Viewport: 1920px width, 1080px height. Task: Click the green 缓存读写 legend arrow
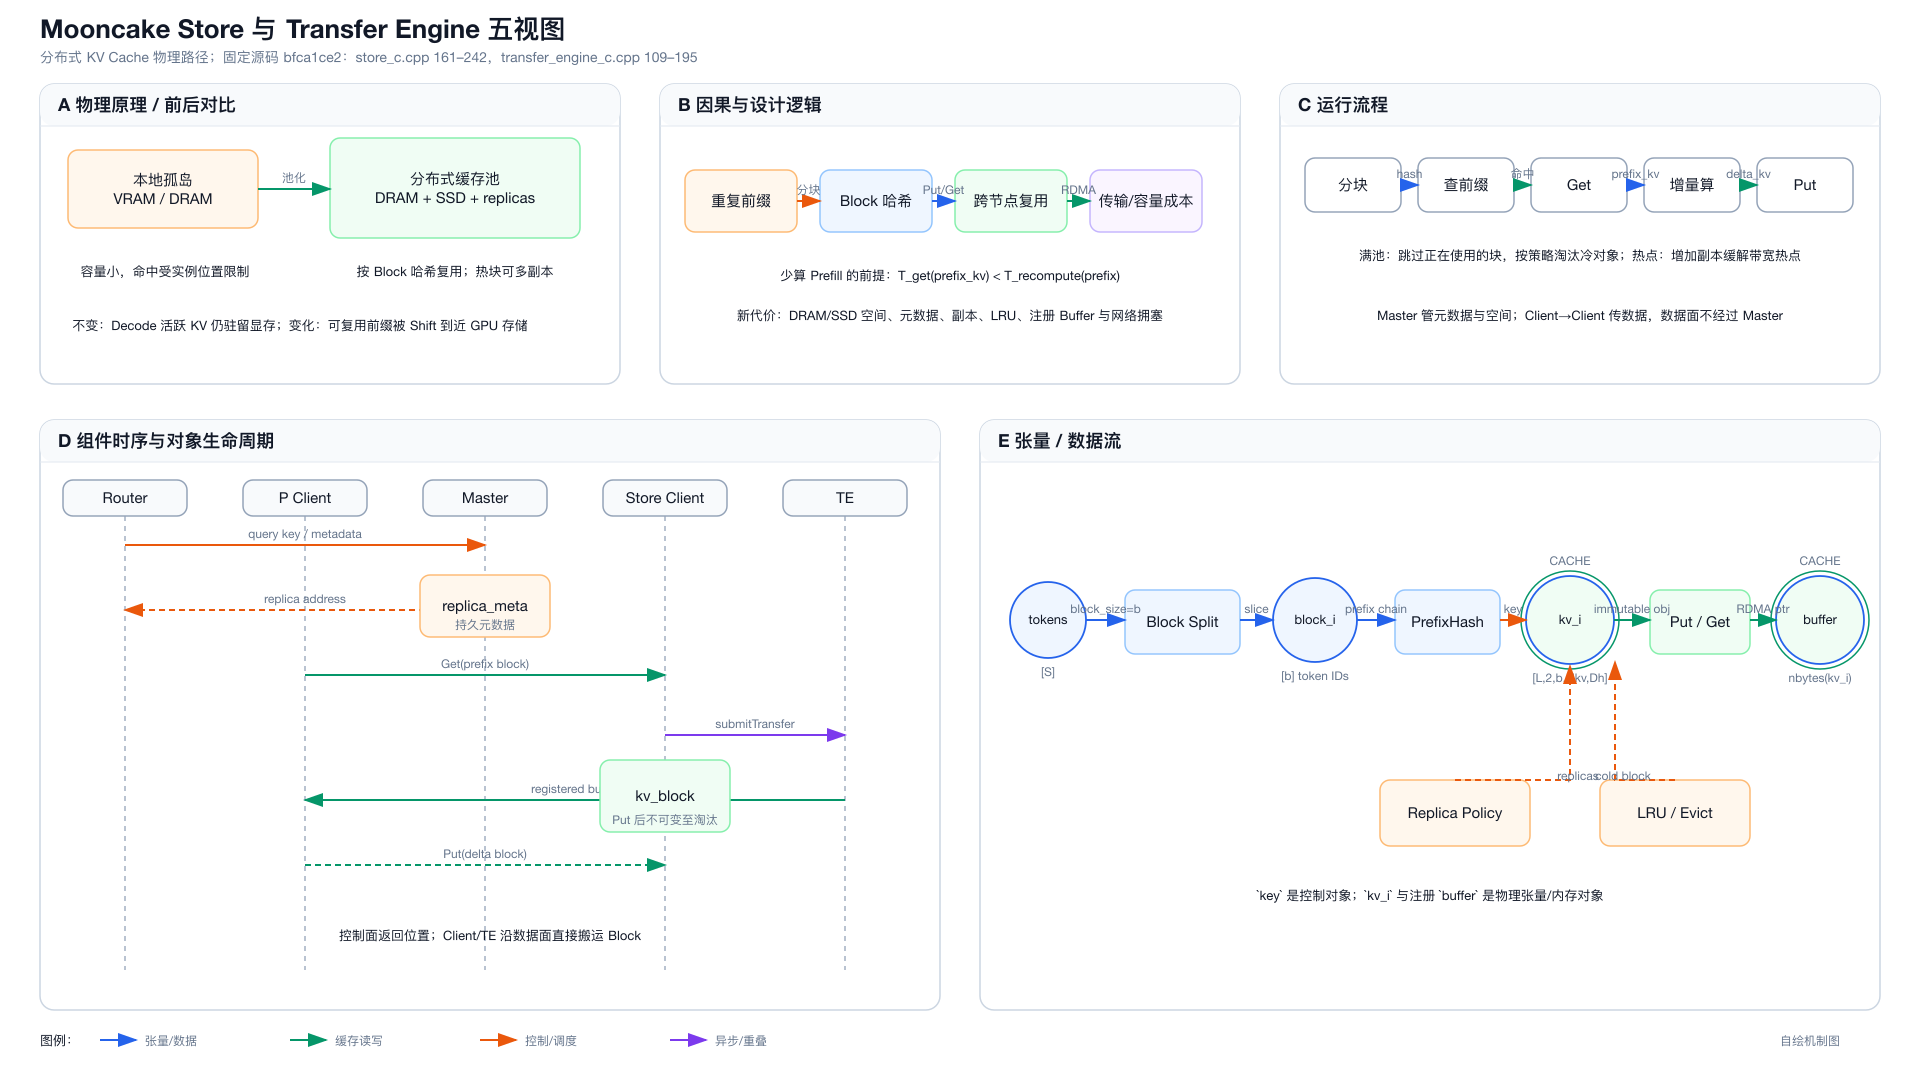tap(309, 1040)
